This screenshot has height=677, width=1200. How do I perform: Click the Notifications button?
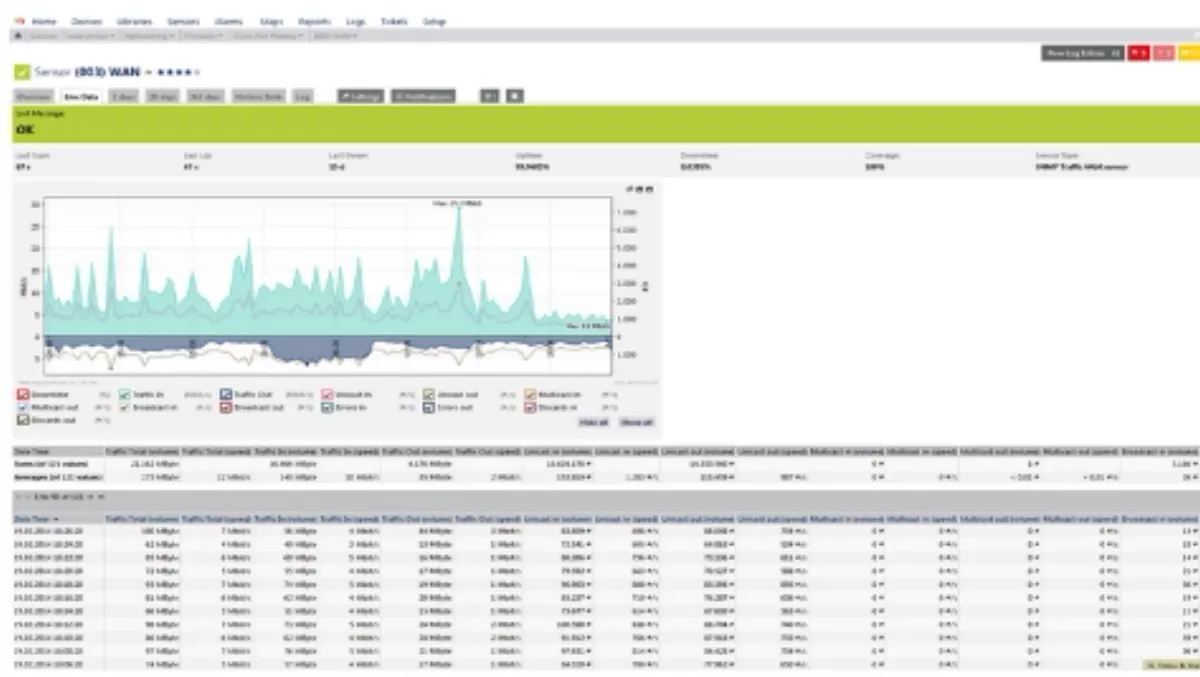(423, 96)
